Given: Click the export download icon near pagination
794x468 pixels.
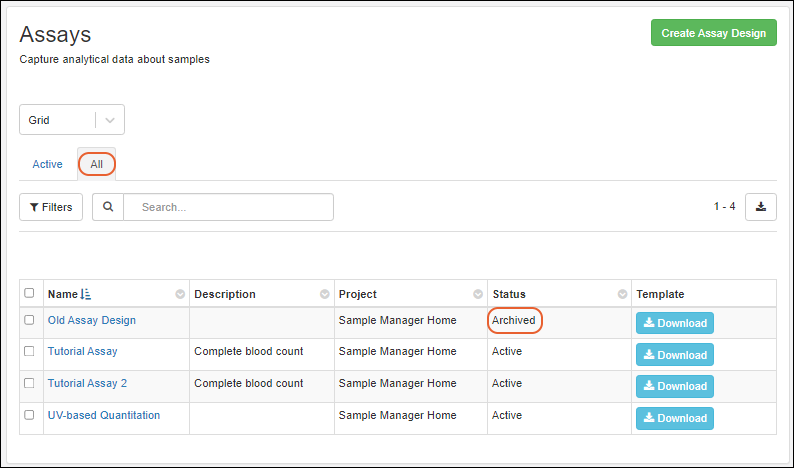Looking at the screenshot, I should [x=760, y=207].
